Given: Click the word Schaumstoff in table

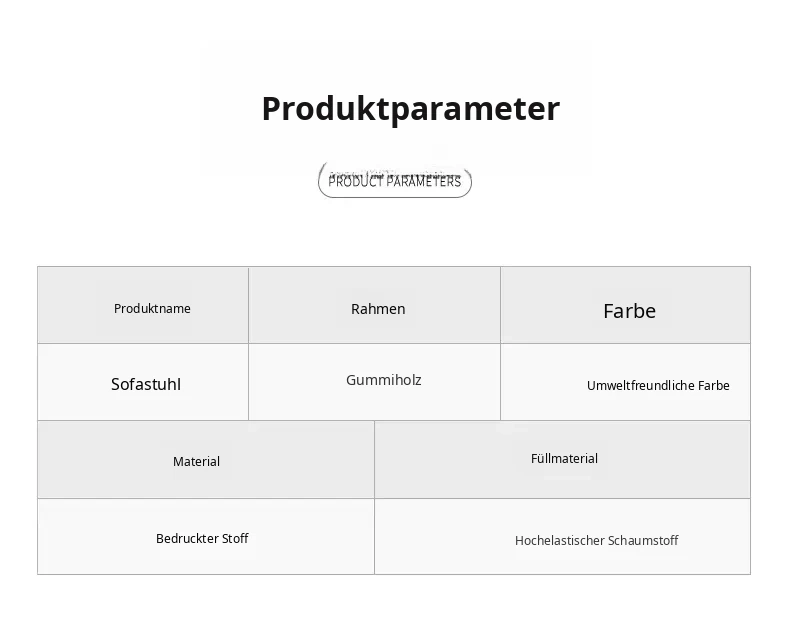Looking at the screenshot, I should click(x=643, y=541).
